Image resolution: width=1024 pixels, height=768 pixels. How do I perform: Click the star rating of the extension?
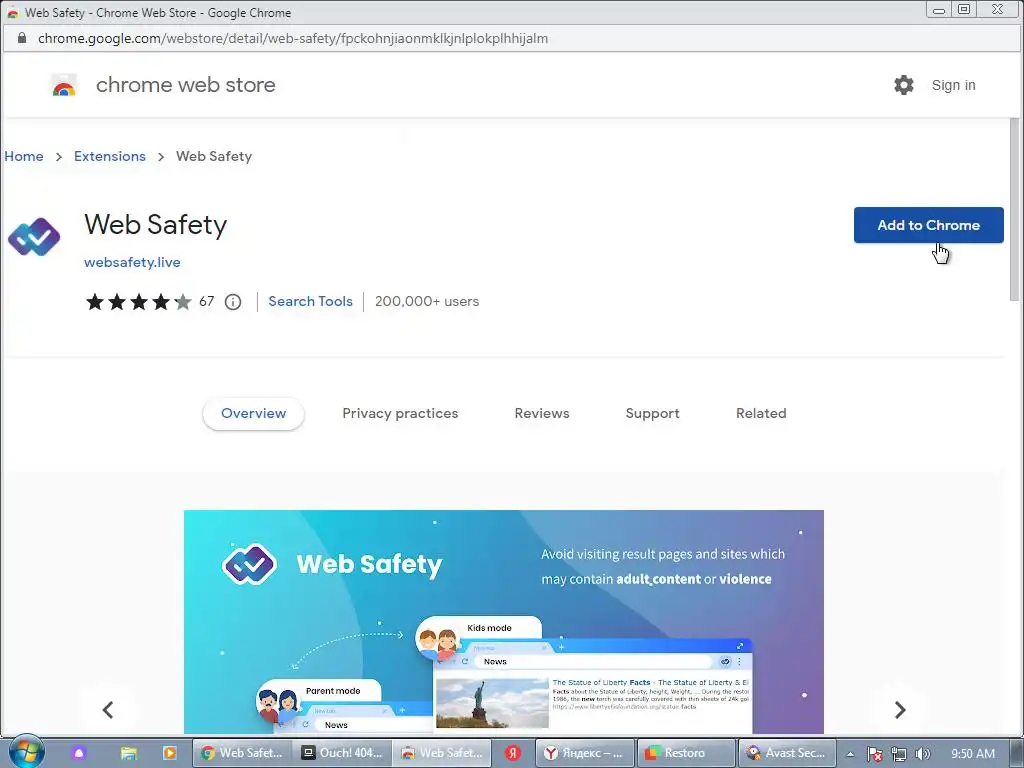click(x=138, y=302)
